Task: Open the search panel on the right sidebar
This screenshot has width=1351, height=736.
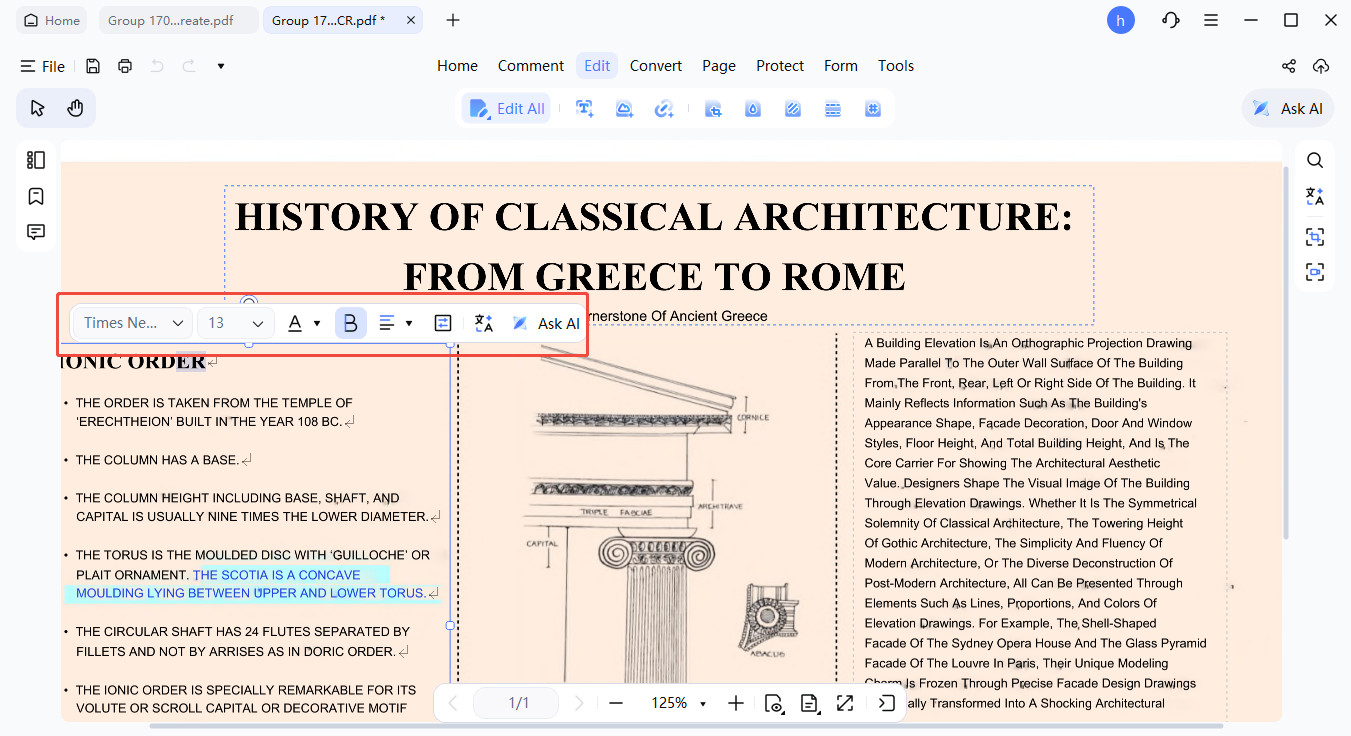Action: 1314,160
